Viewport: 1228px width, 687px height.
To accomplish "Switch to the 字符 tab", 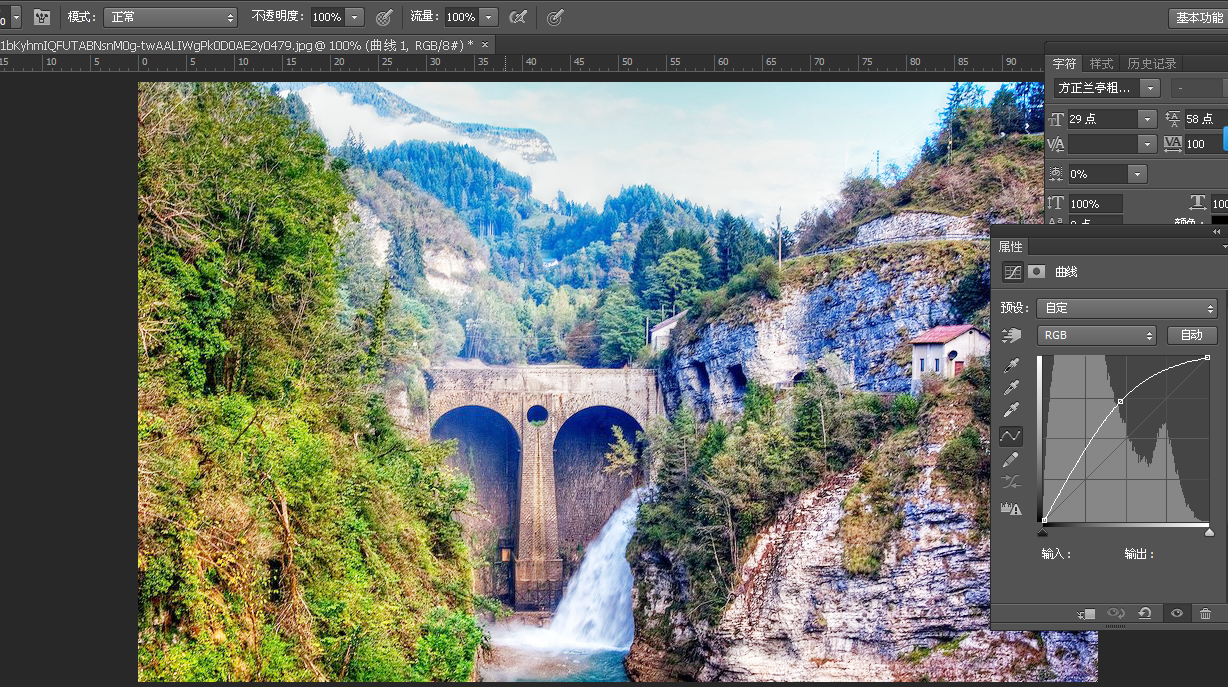I will [x=1064, y=63].
